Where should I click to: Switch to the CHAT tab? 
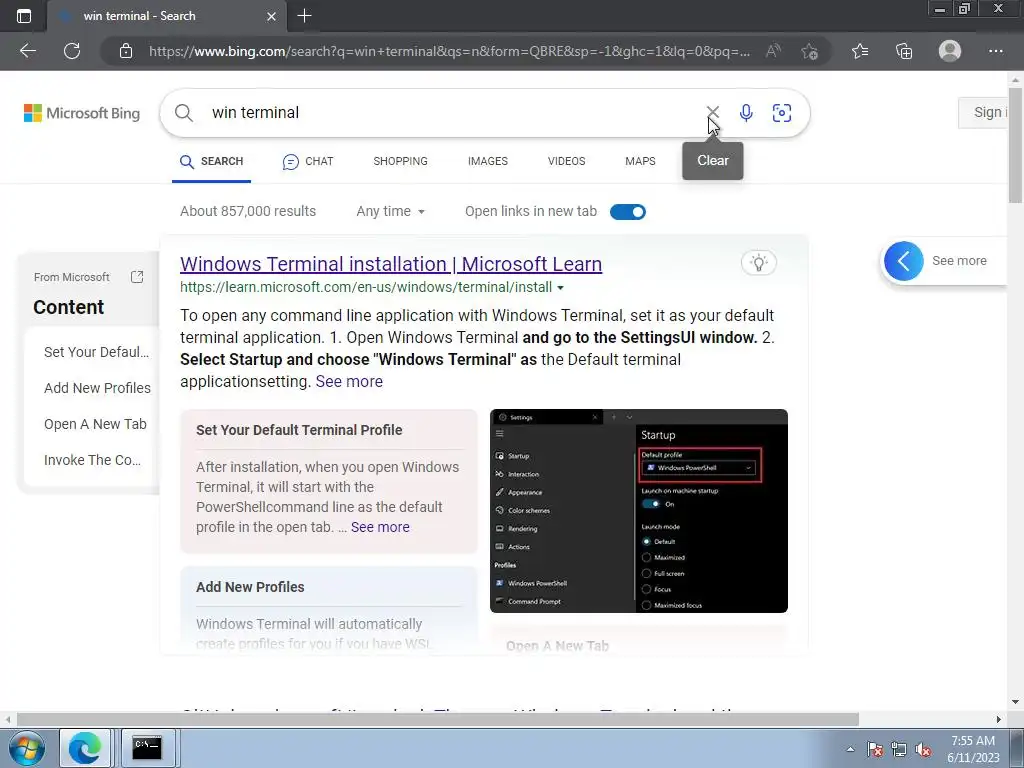coord(308,161)
